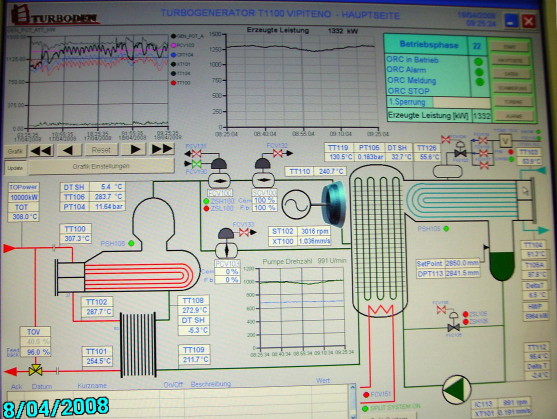Viewport: 557px width, 419px height.
Task: Click the ZSH100 green status light
Action: (206, 201)
